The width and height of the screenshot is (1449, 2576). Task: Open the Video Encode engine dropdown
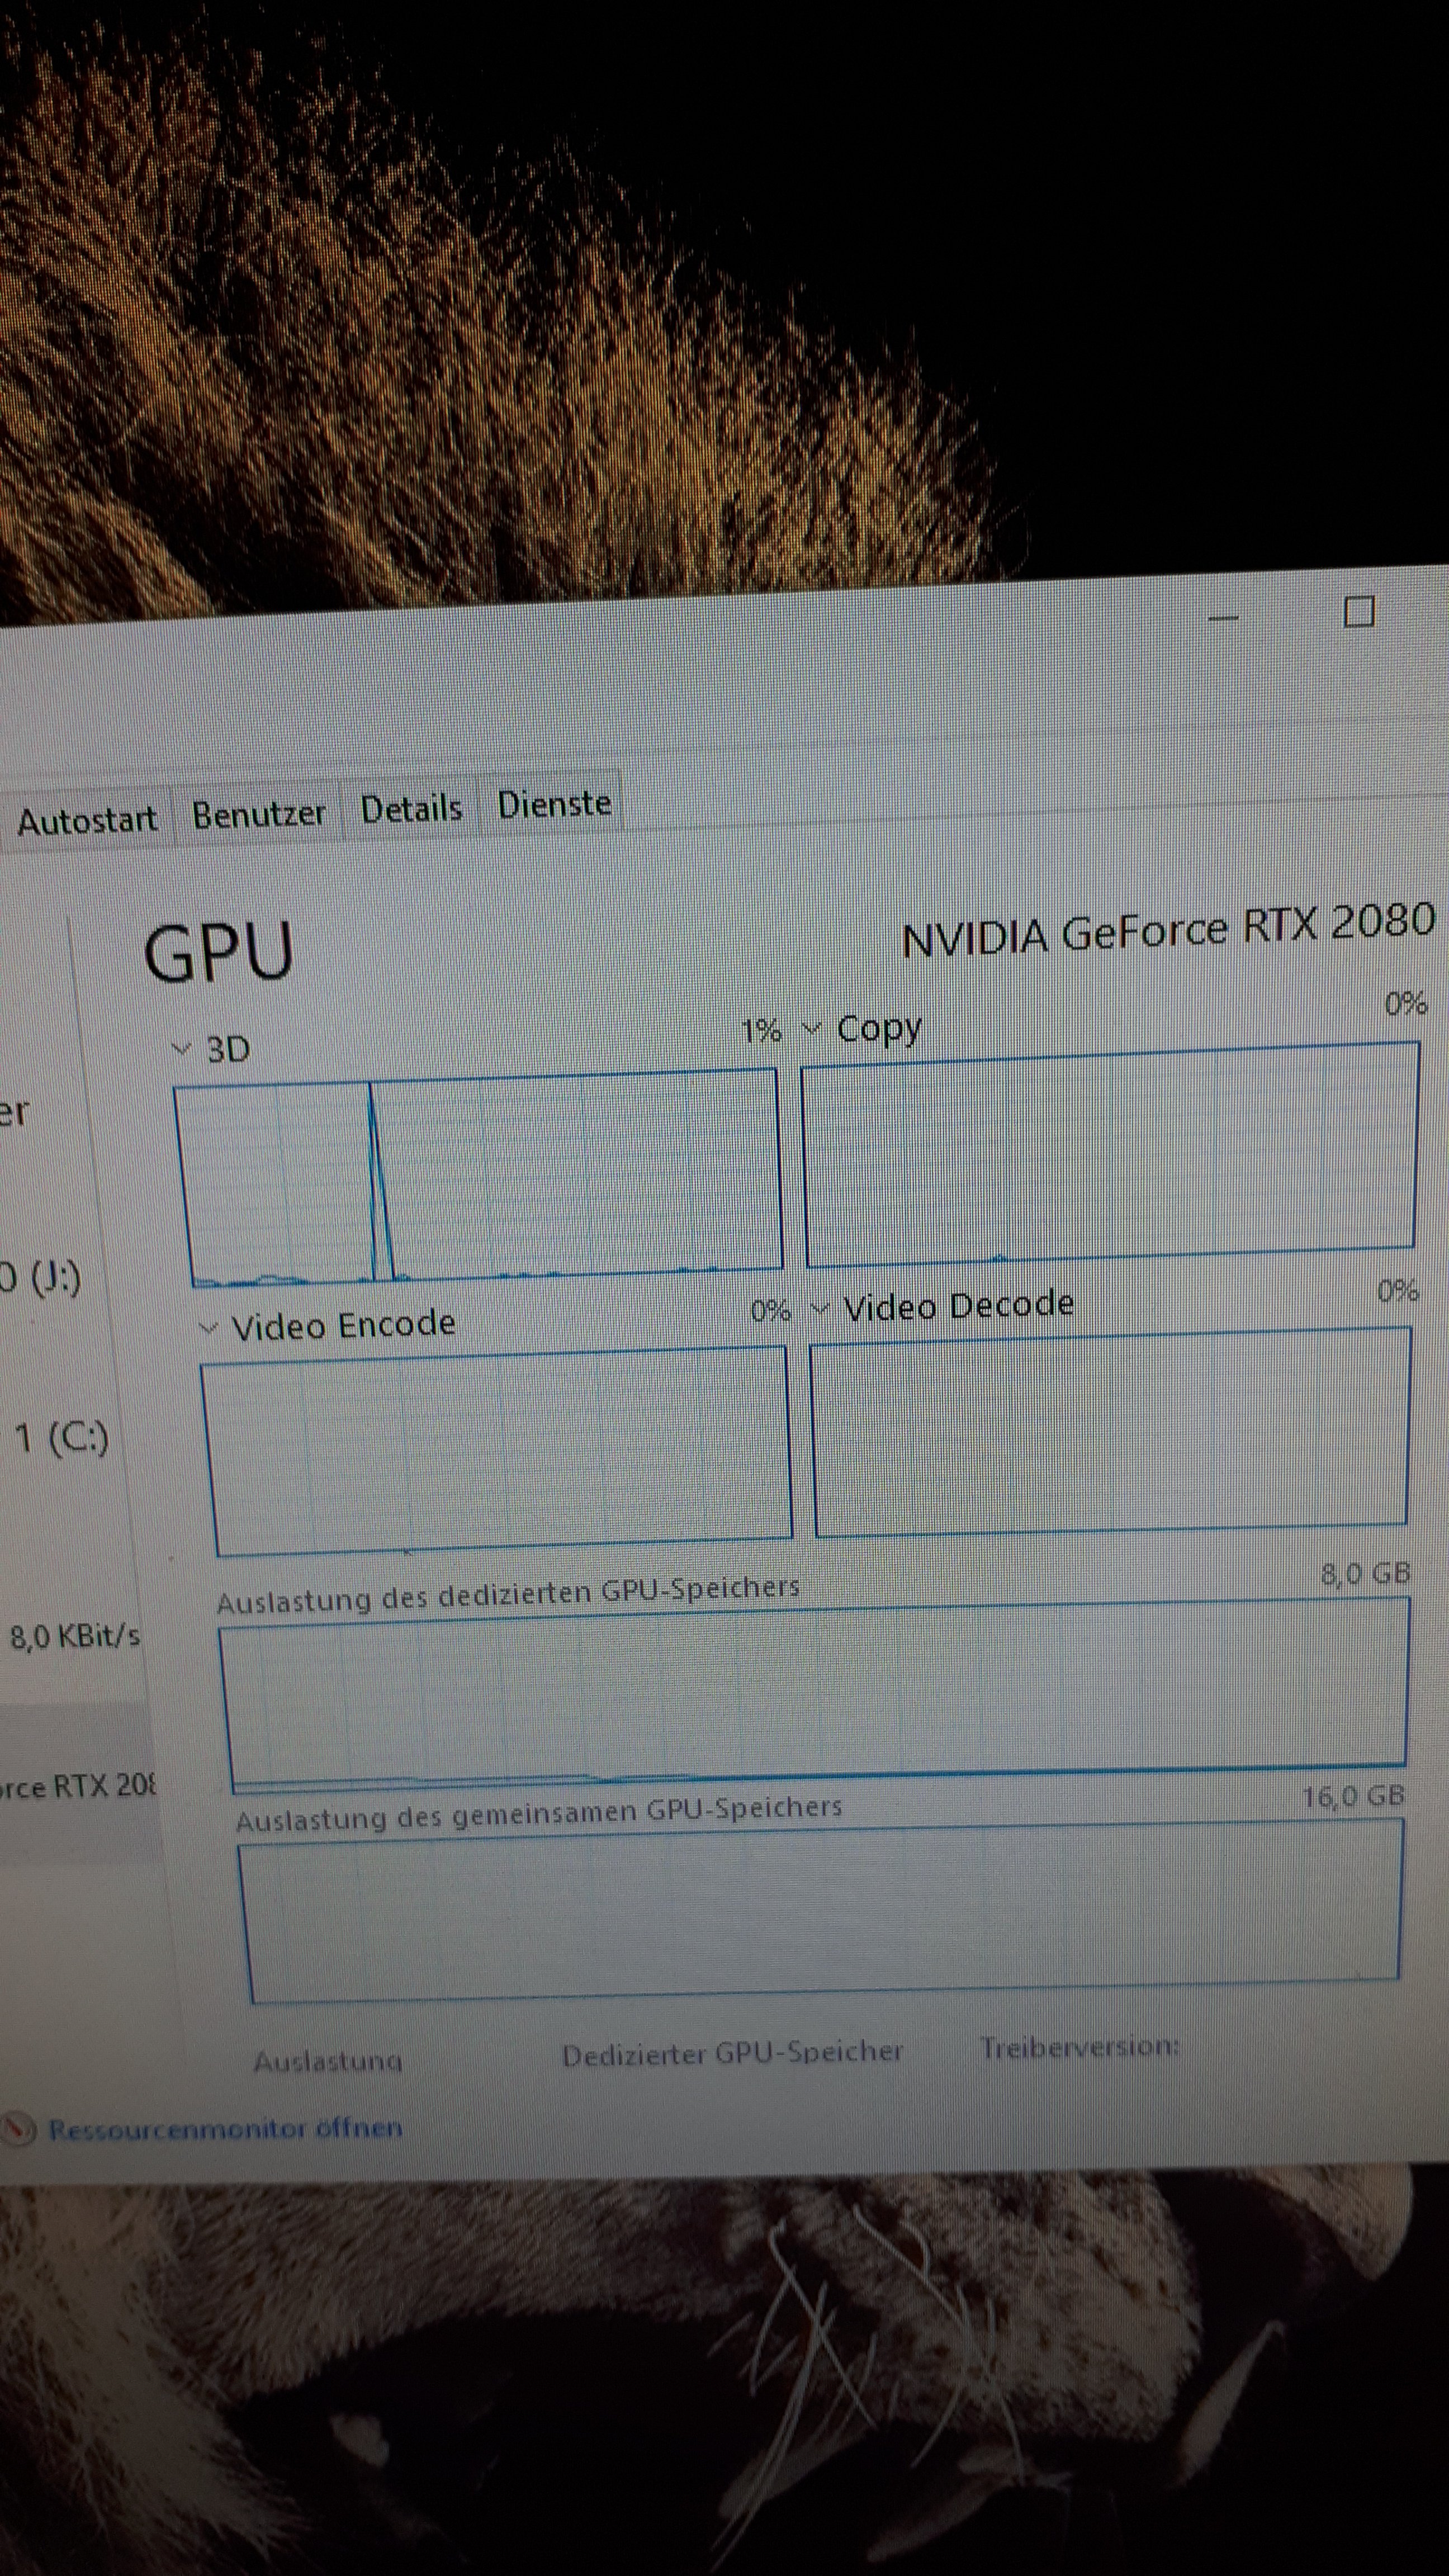click(x=209, y=1329)
